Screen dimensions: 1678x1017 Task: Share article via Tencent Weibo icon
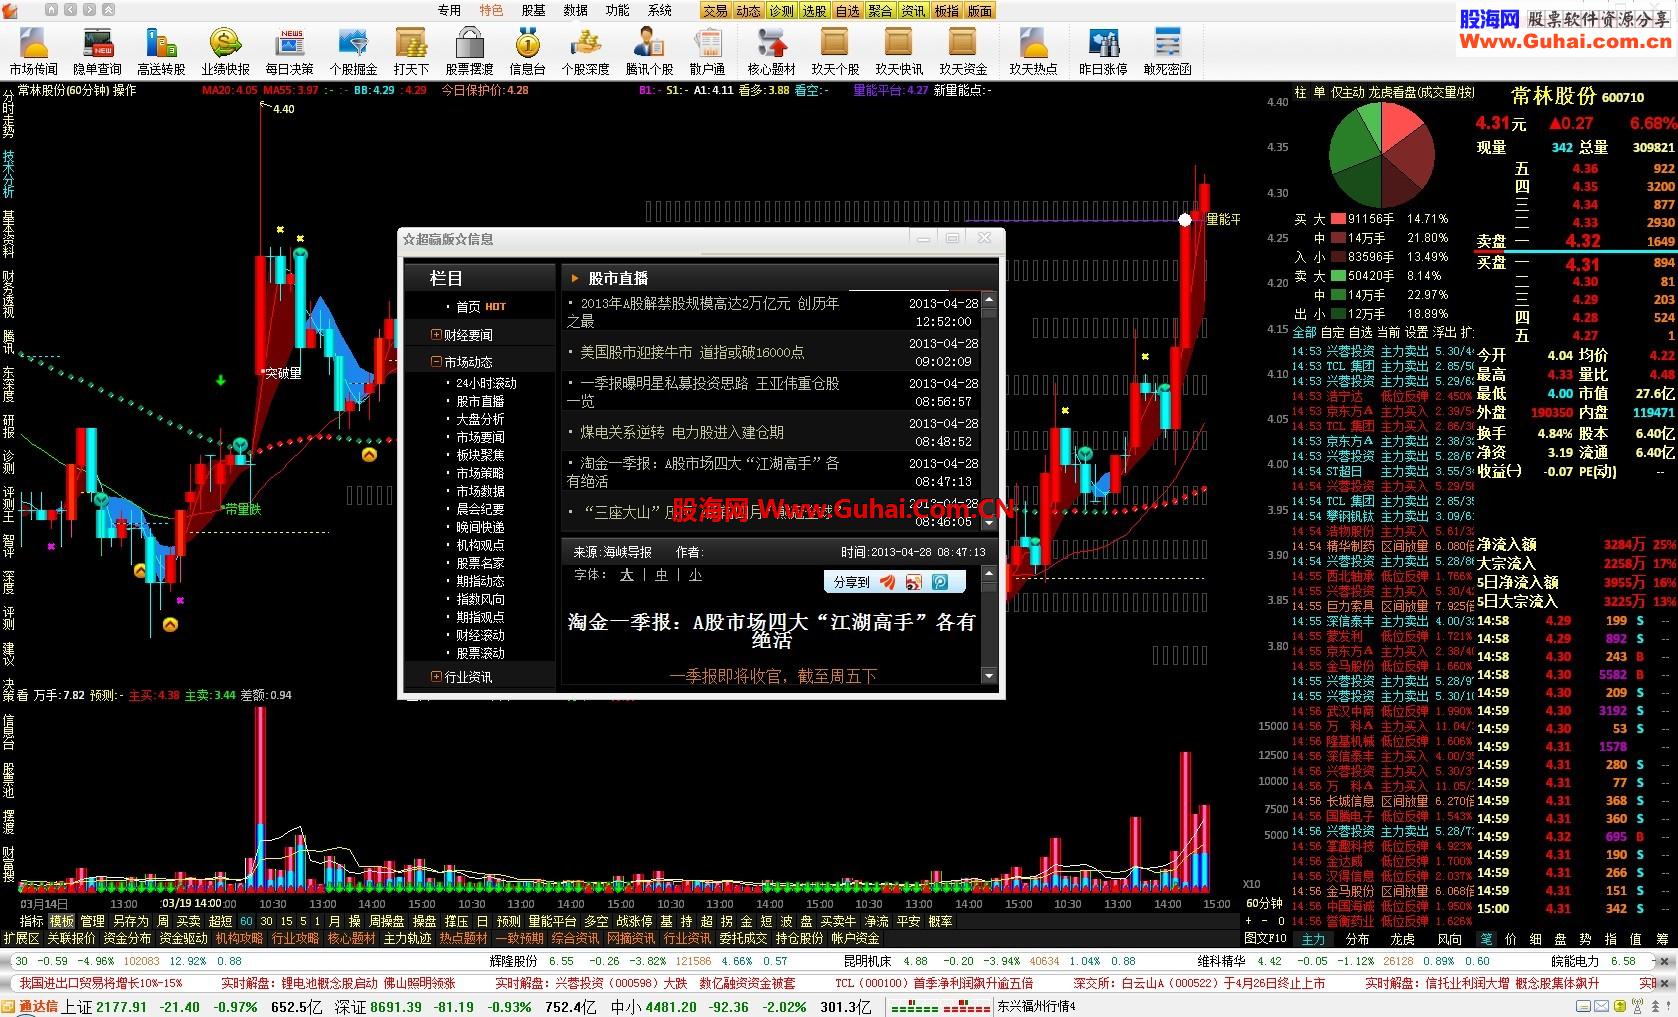point(939,582)
